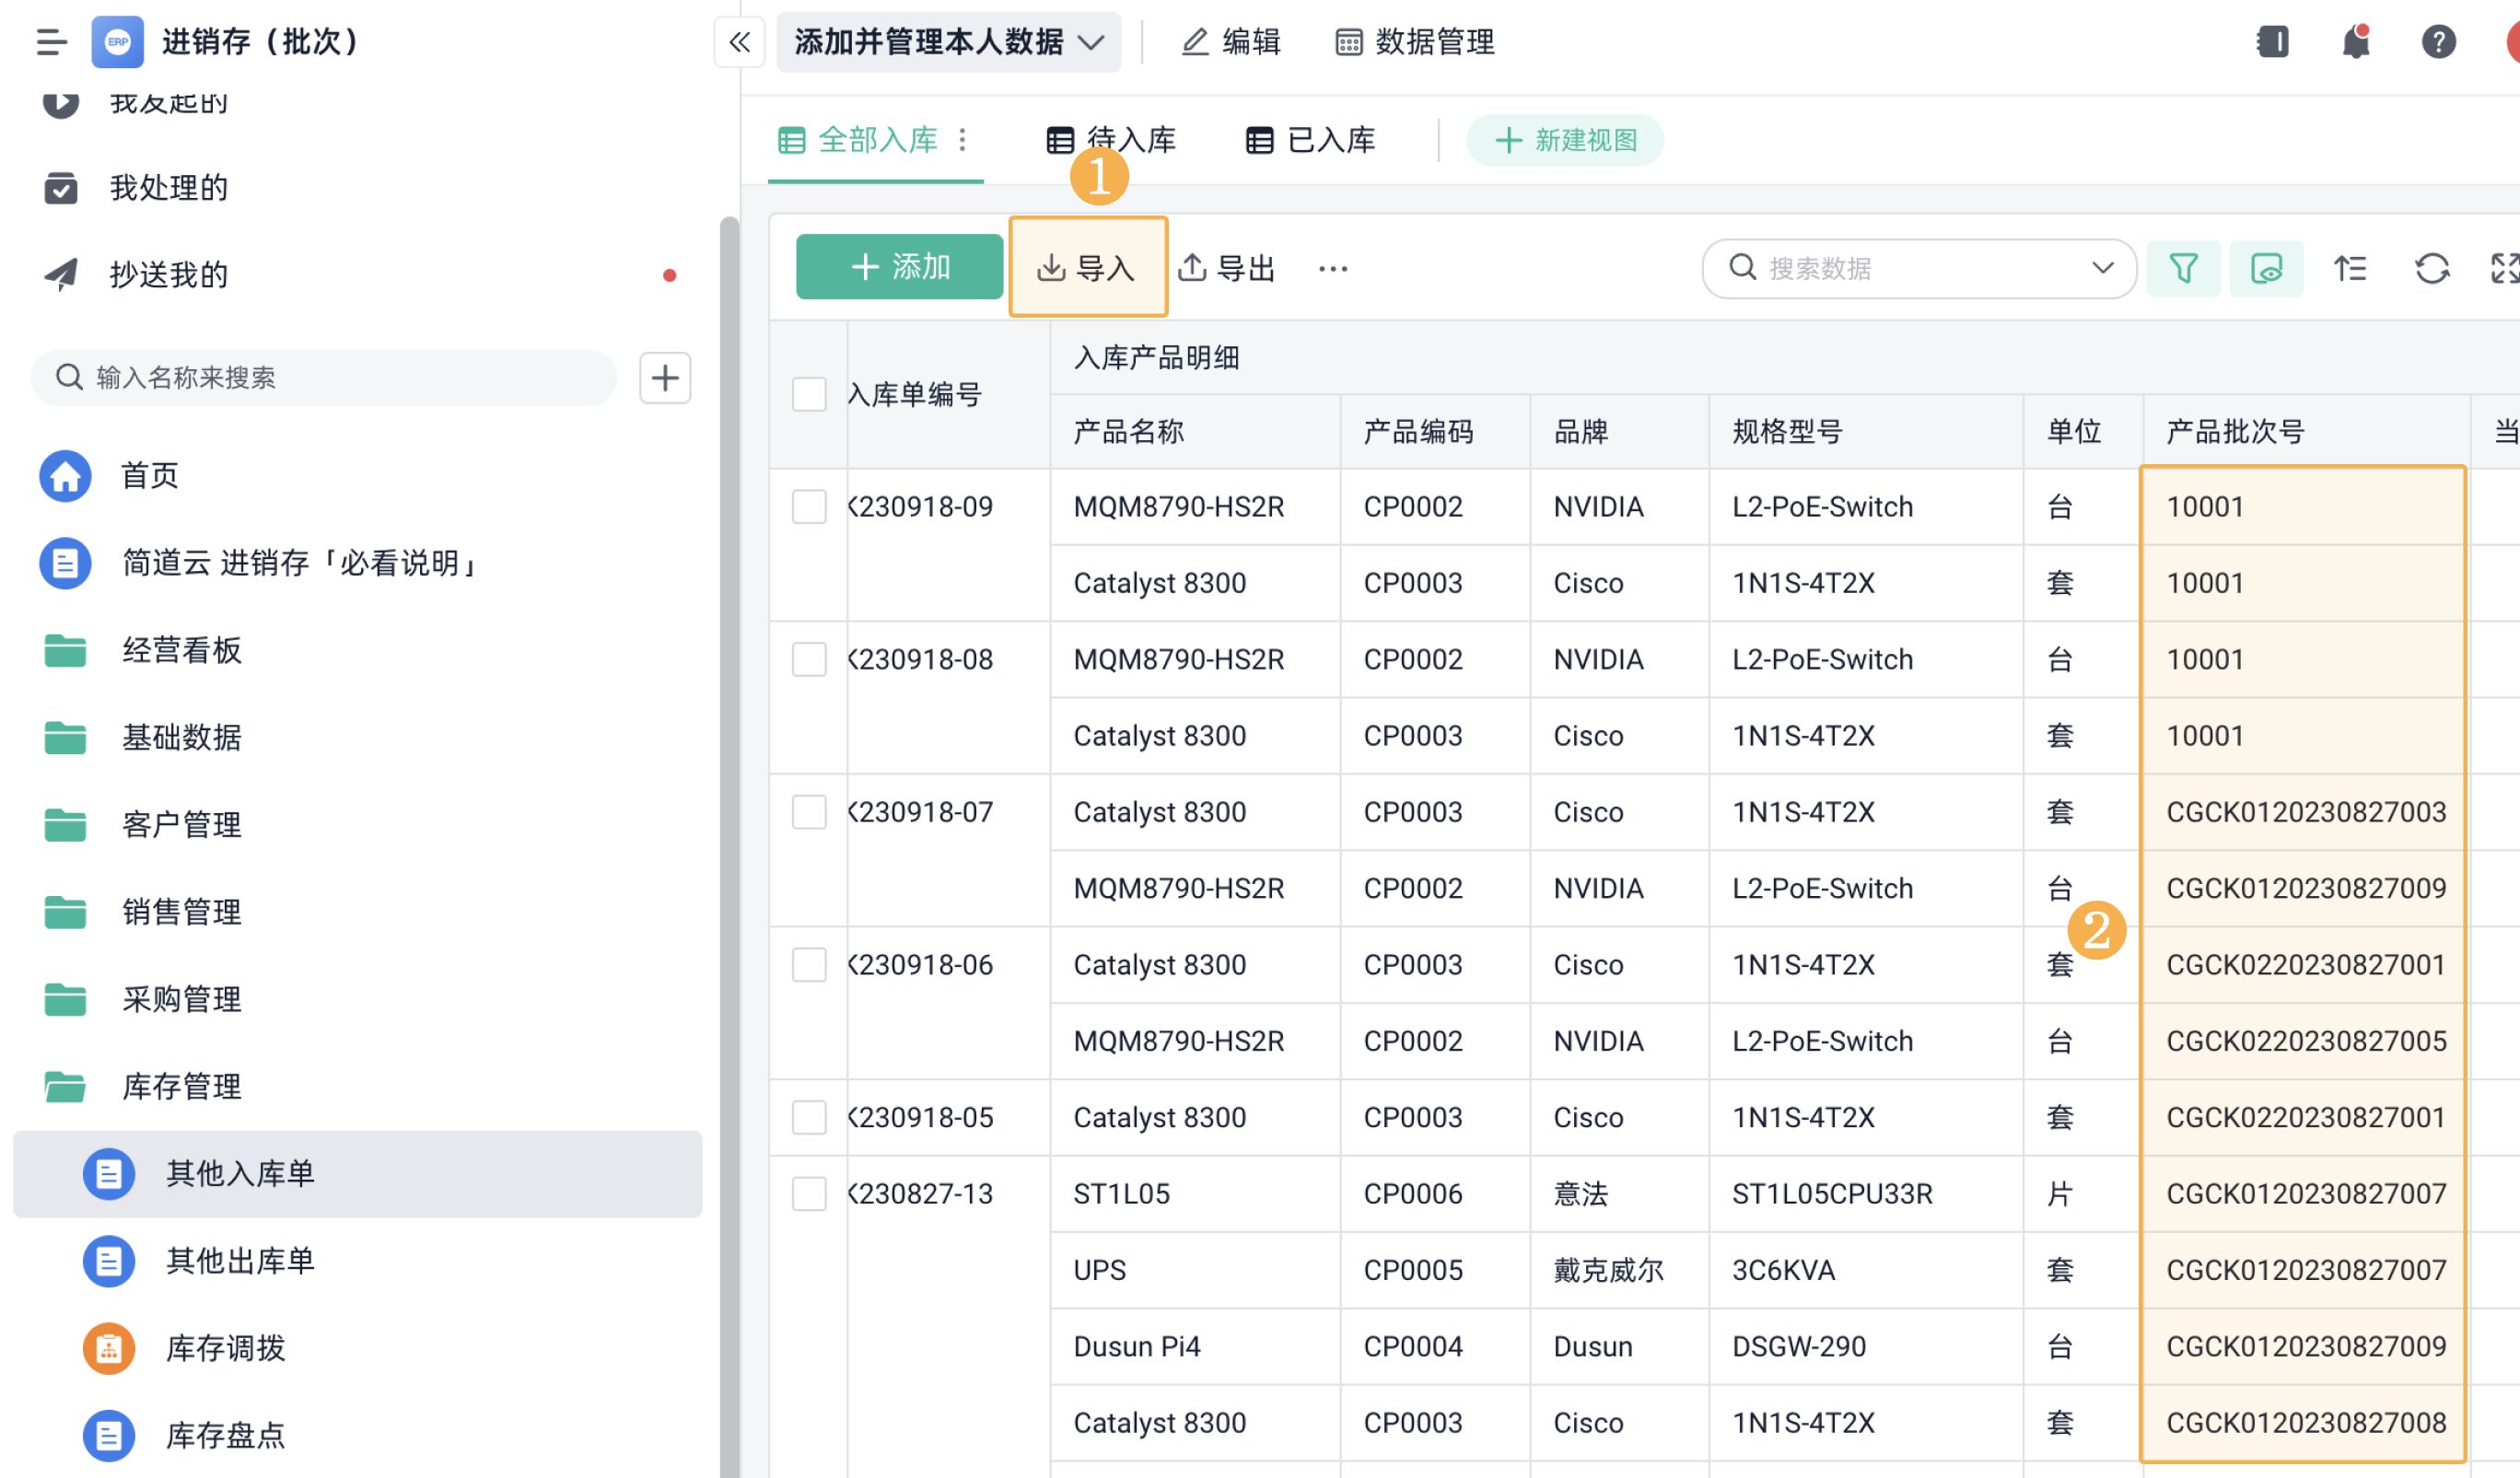Switch to the 待入库 tab
2520x1478 pixels.
pos(1111,140)
